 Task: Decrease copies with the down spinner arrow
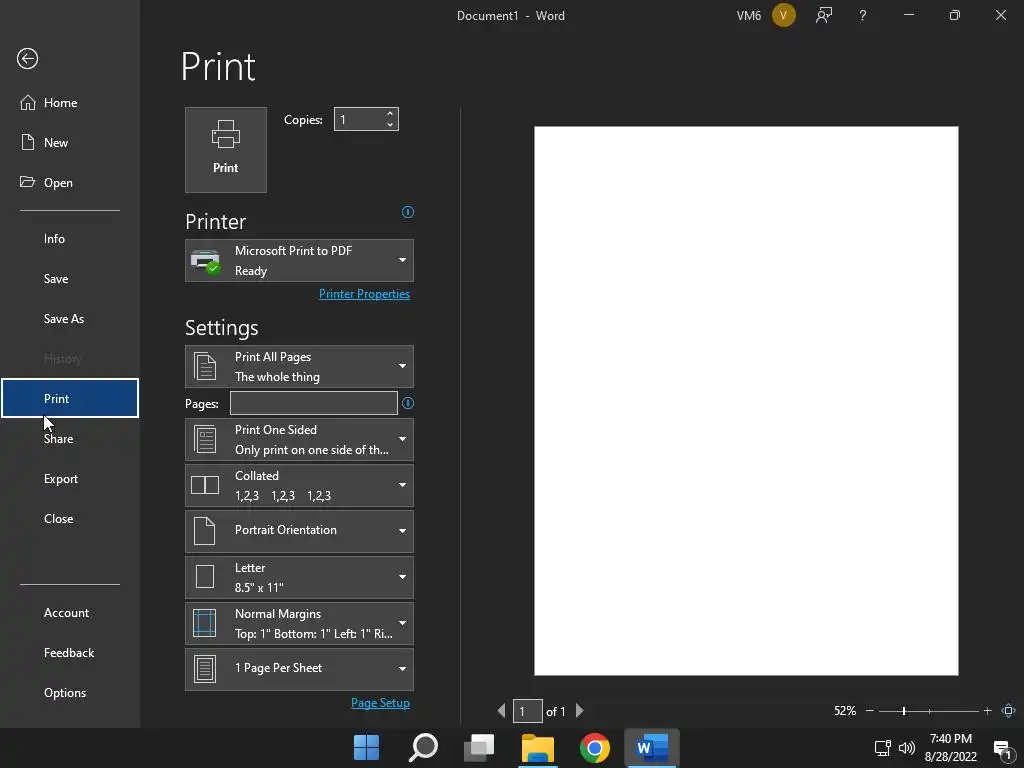[390, 124]
